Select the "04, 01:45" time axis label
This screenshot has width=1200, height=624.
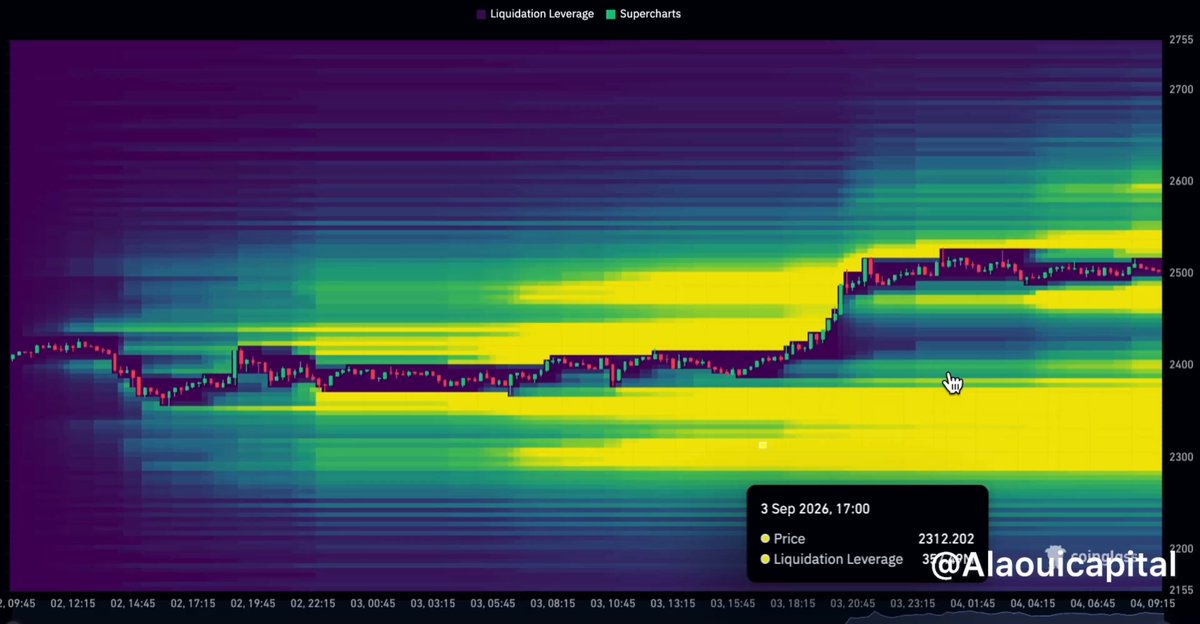tap(973, 604)
